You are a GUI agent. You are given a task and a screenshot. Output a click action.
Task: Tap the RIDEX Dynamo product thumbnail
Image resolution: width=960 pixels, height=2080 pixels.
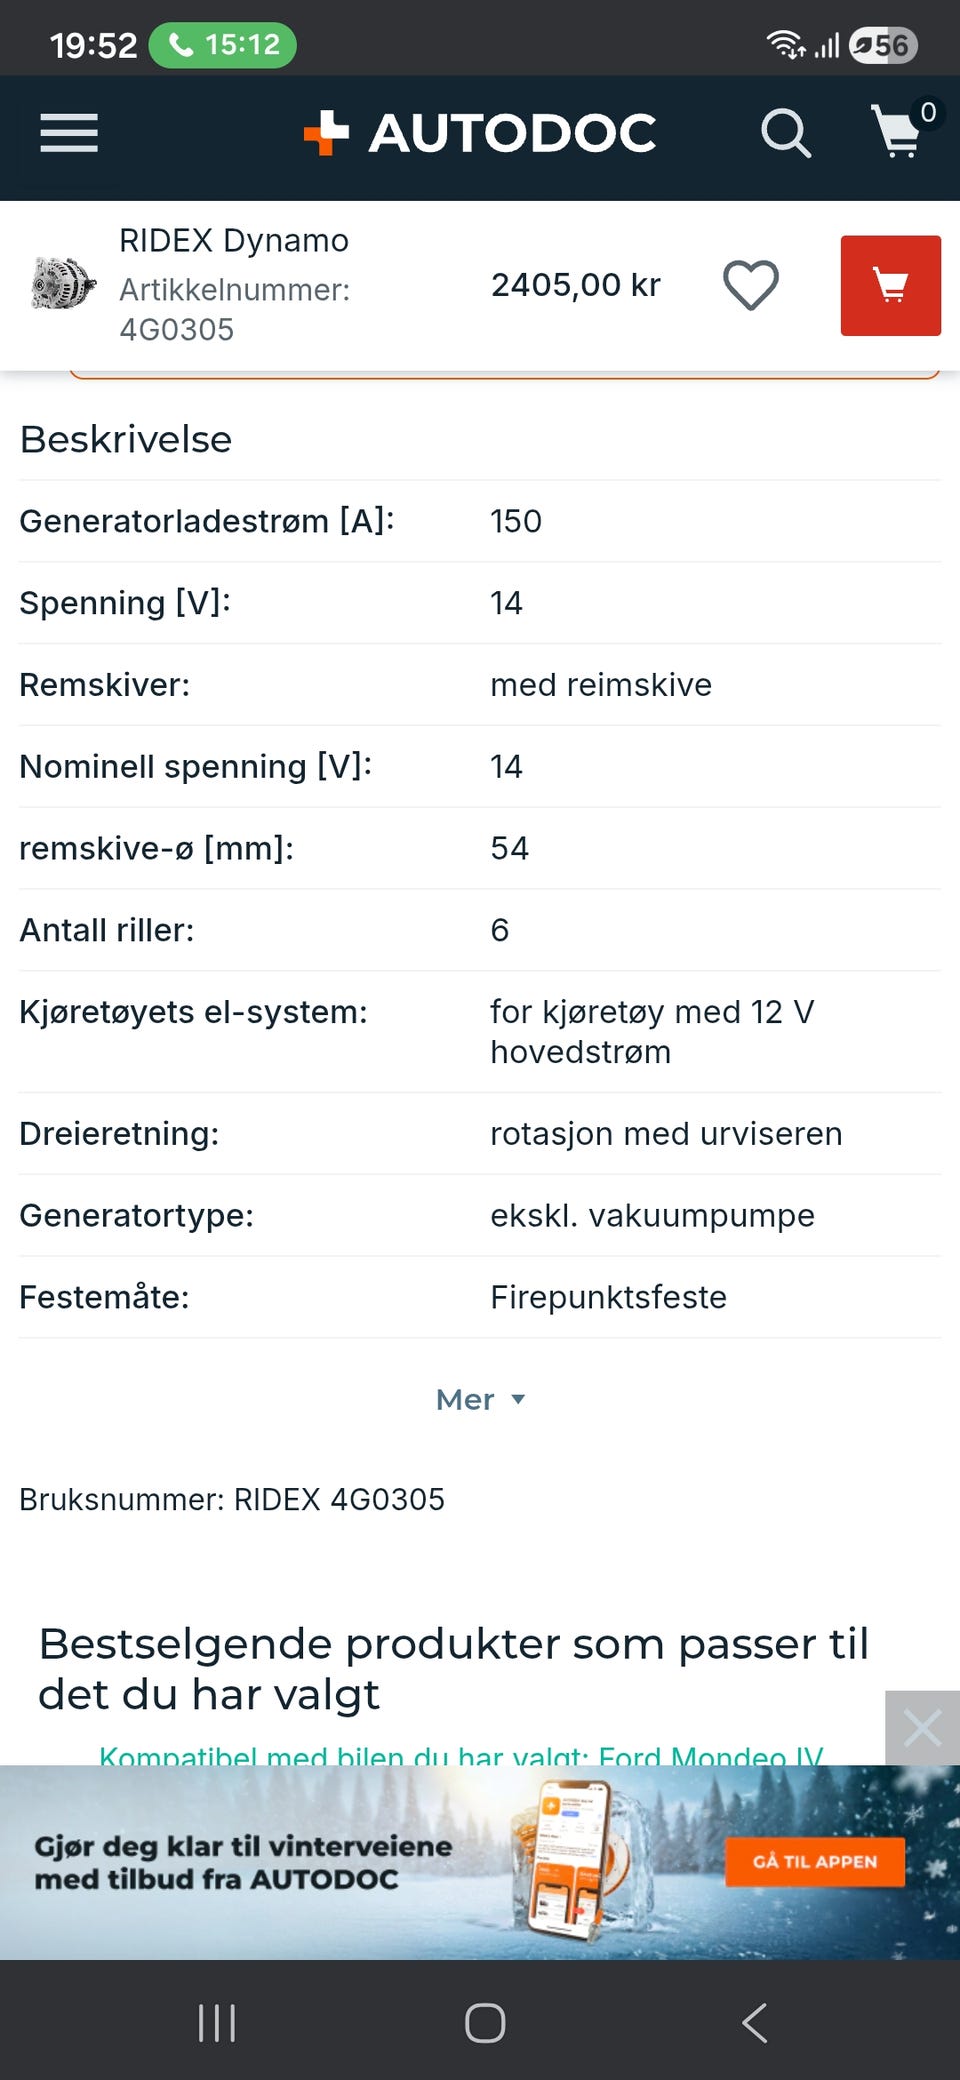point(62,284)
